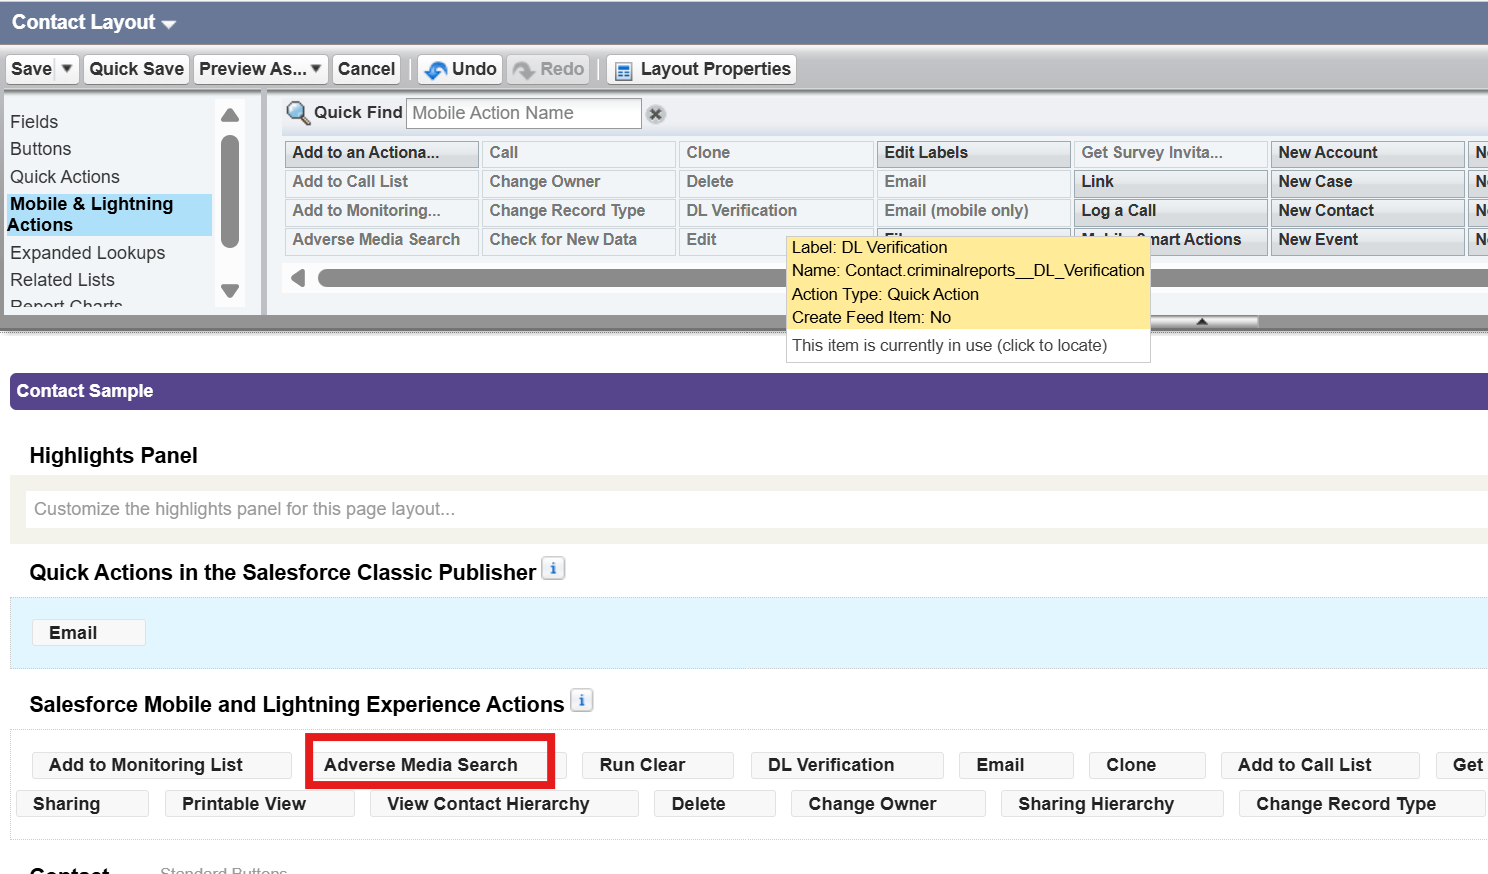1488x874 pixels.
Task: Click the Save button
Action: [x=31, y=69]
